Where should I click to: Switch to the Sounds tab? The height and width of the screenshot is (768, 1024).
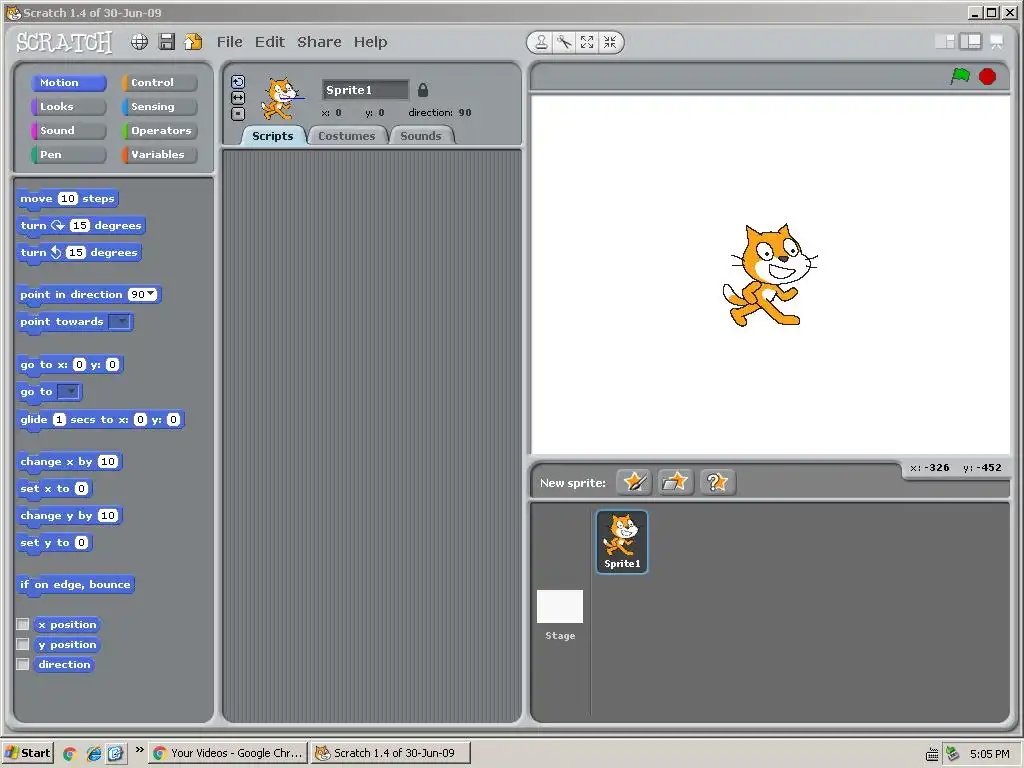pyautogui.click(x=421, y=136)
